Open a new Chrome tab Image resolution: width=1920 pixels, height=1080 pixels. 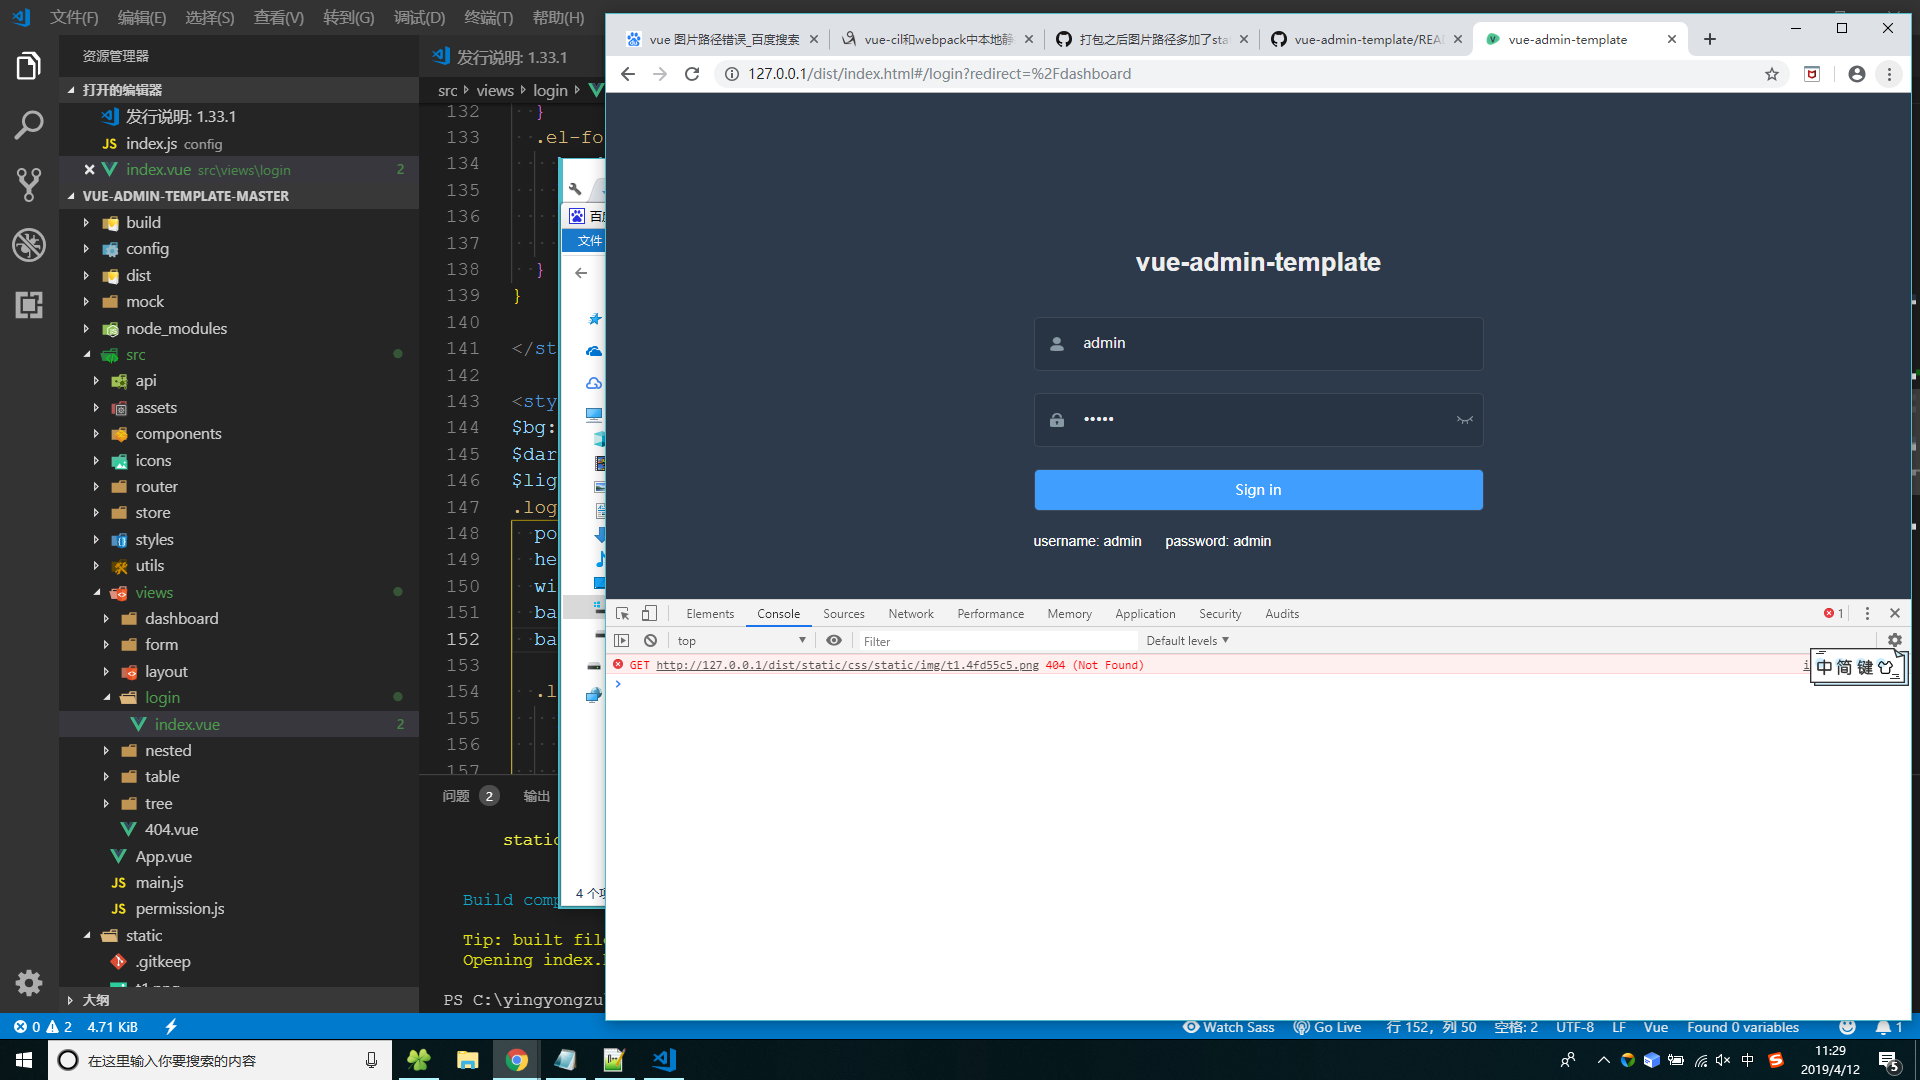[1710, 39]
